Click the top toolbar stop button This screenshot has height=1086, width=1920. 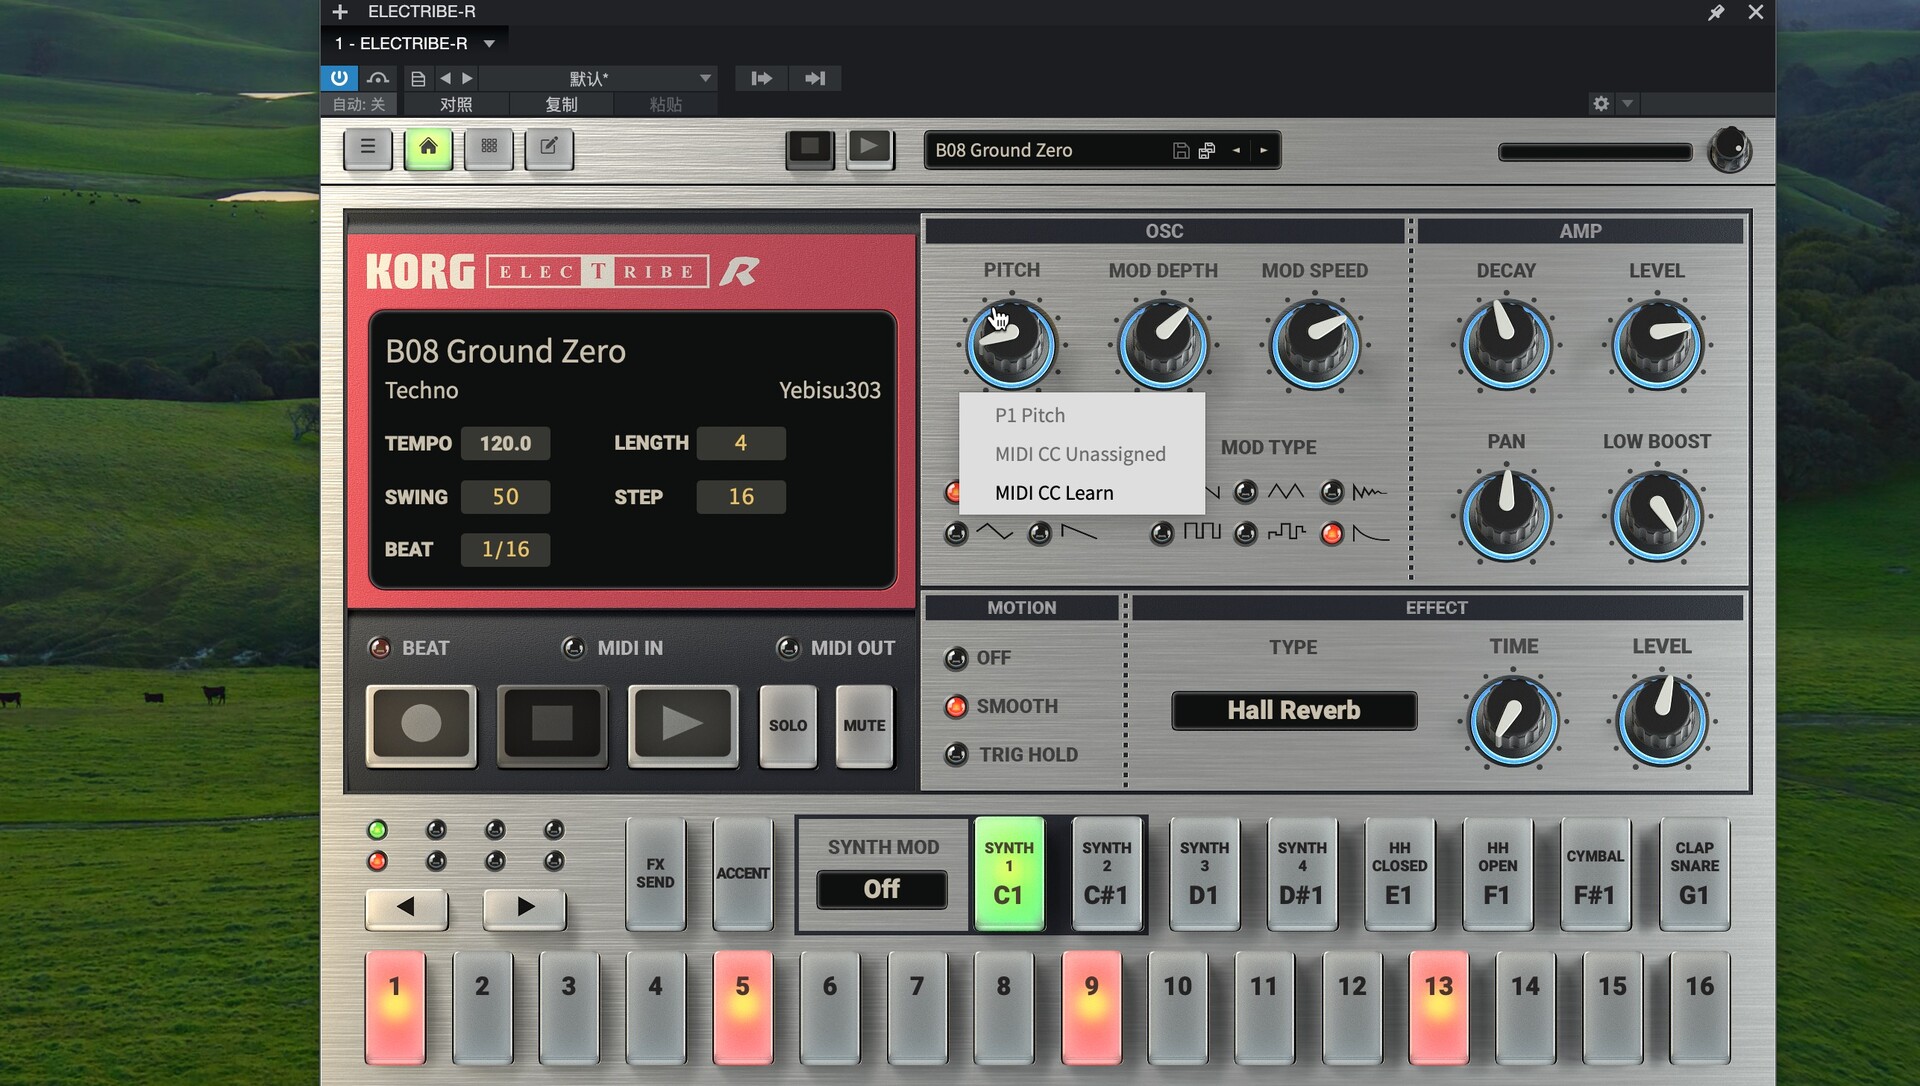pyautogui.click(x=810, y=148)
